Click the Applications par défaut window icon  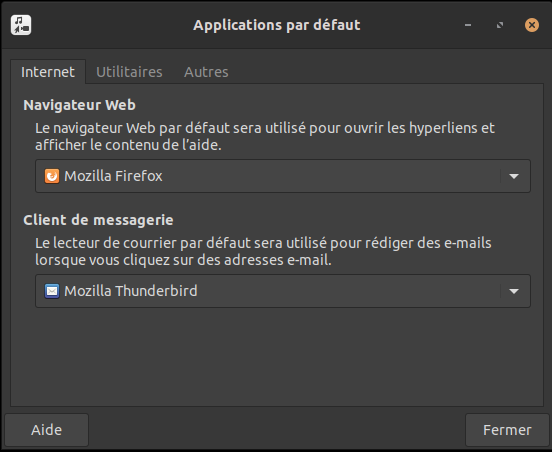21,25
